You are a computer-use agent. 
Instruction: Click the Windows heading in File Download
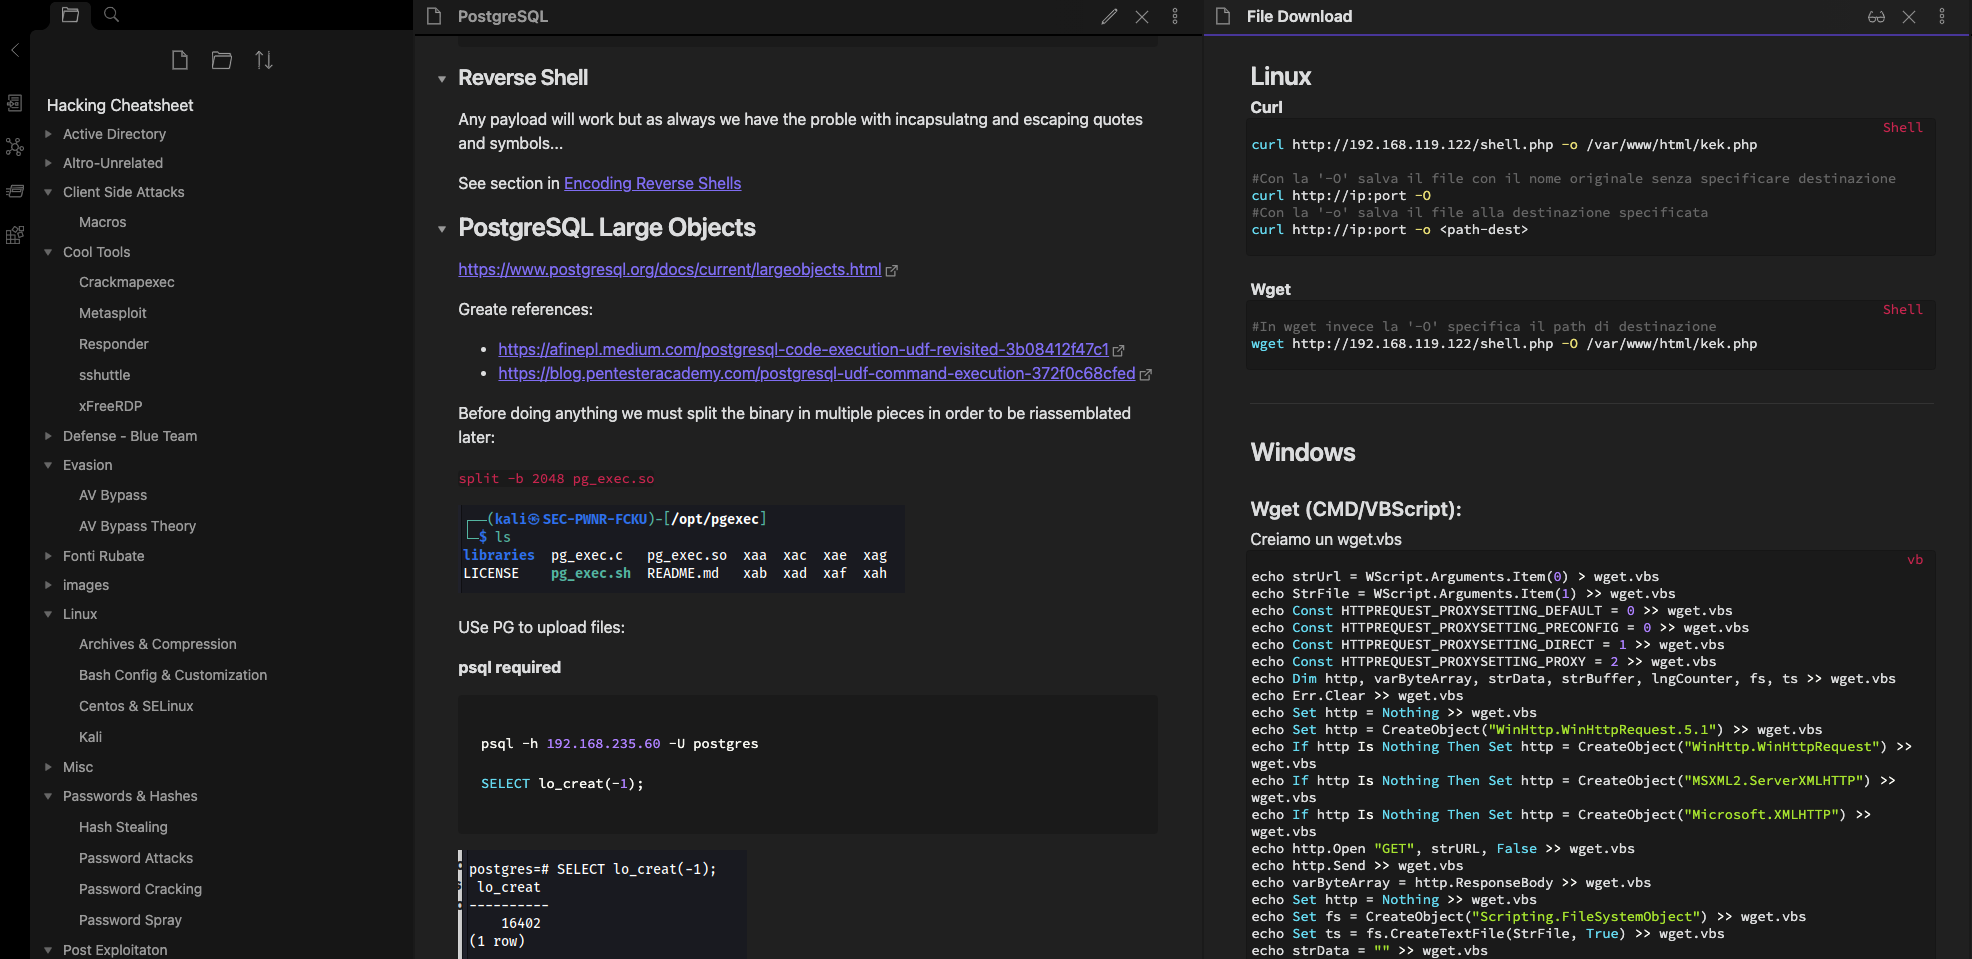click(x=1303, y=452)
